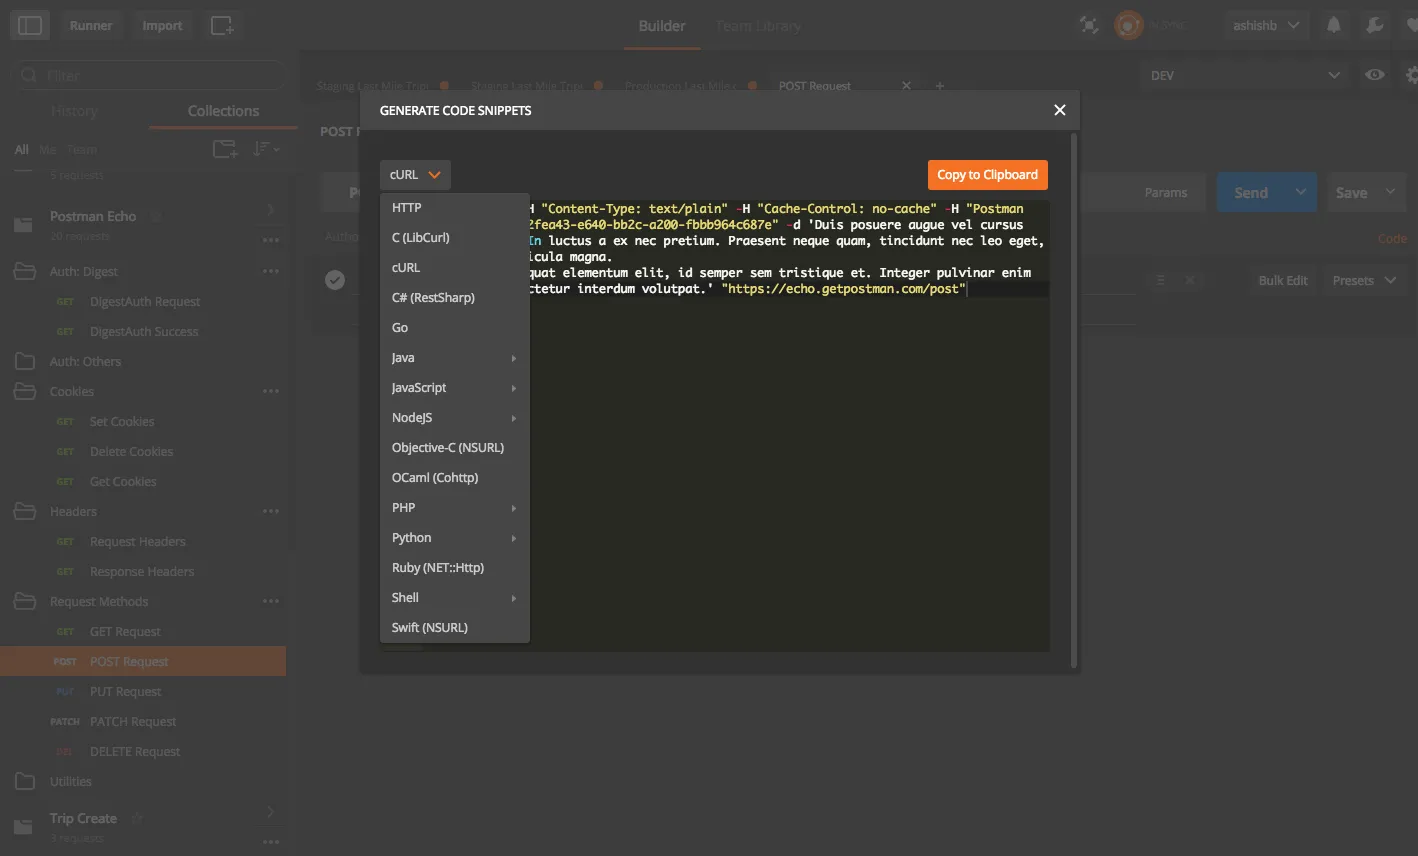Click the Import button

(162, 26)
